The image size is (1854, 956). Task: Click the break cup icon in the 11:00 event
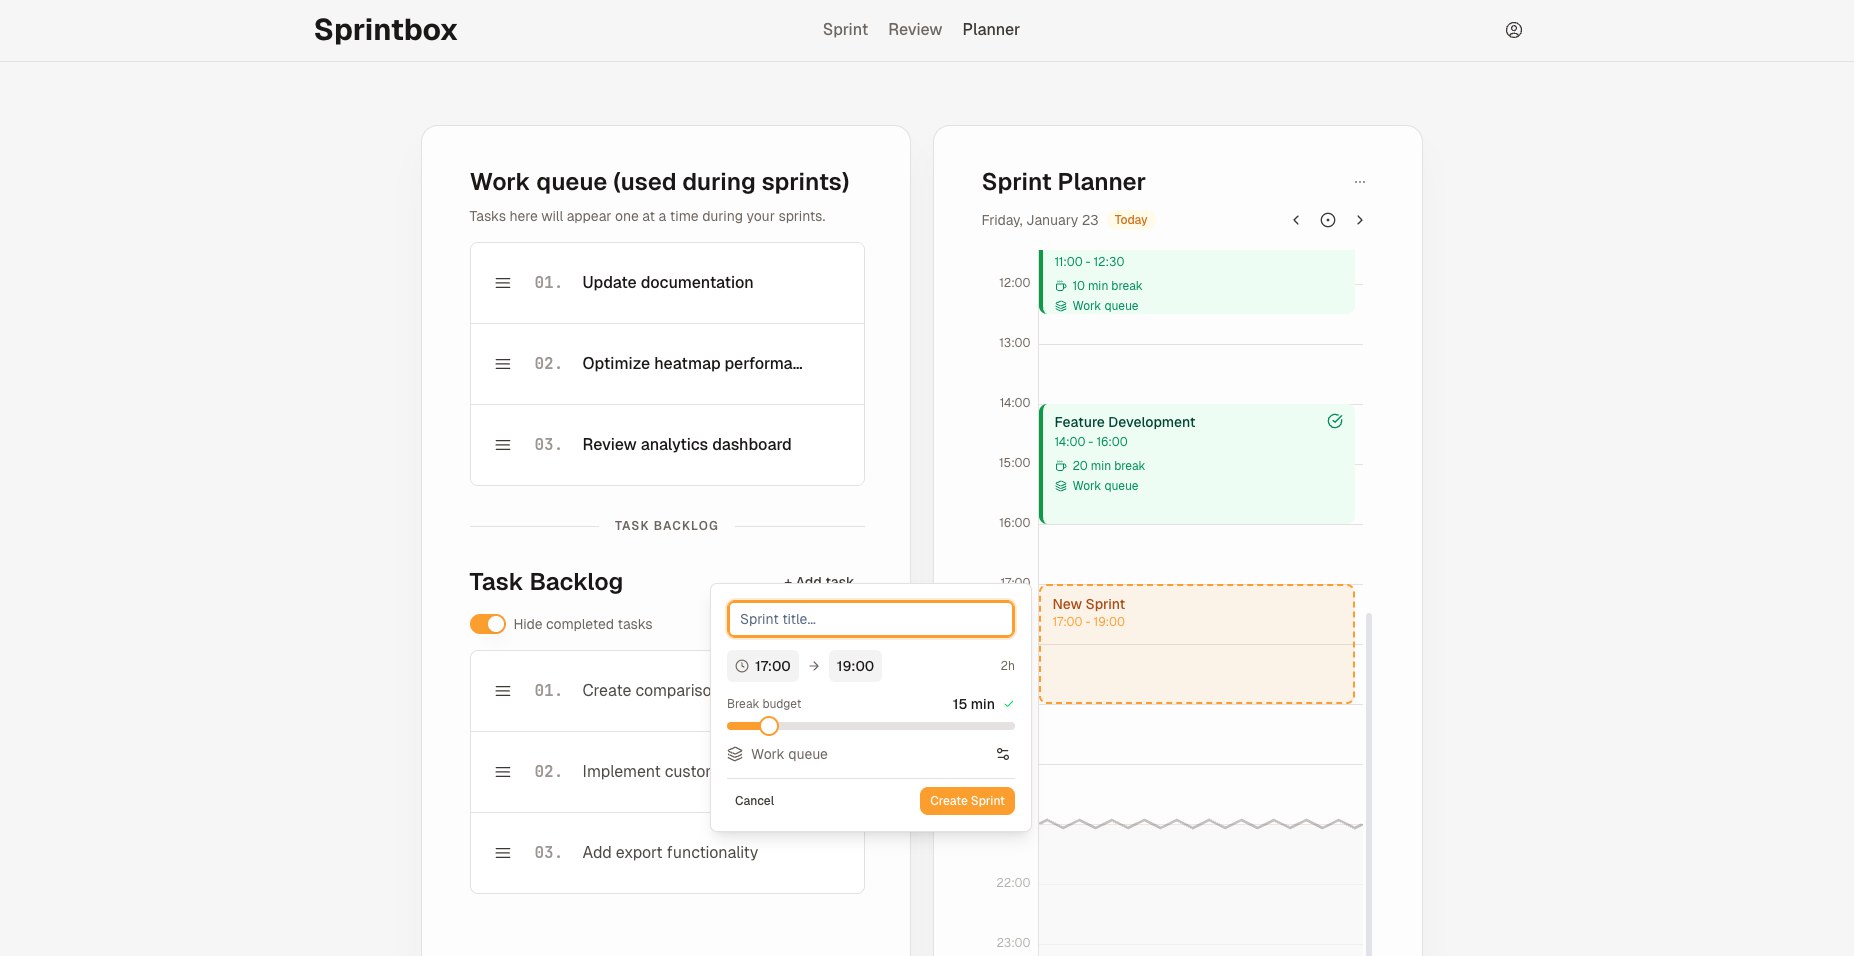point(1060,285)
